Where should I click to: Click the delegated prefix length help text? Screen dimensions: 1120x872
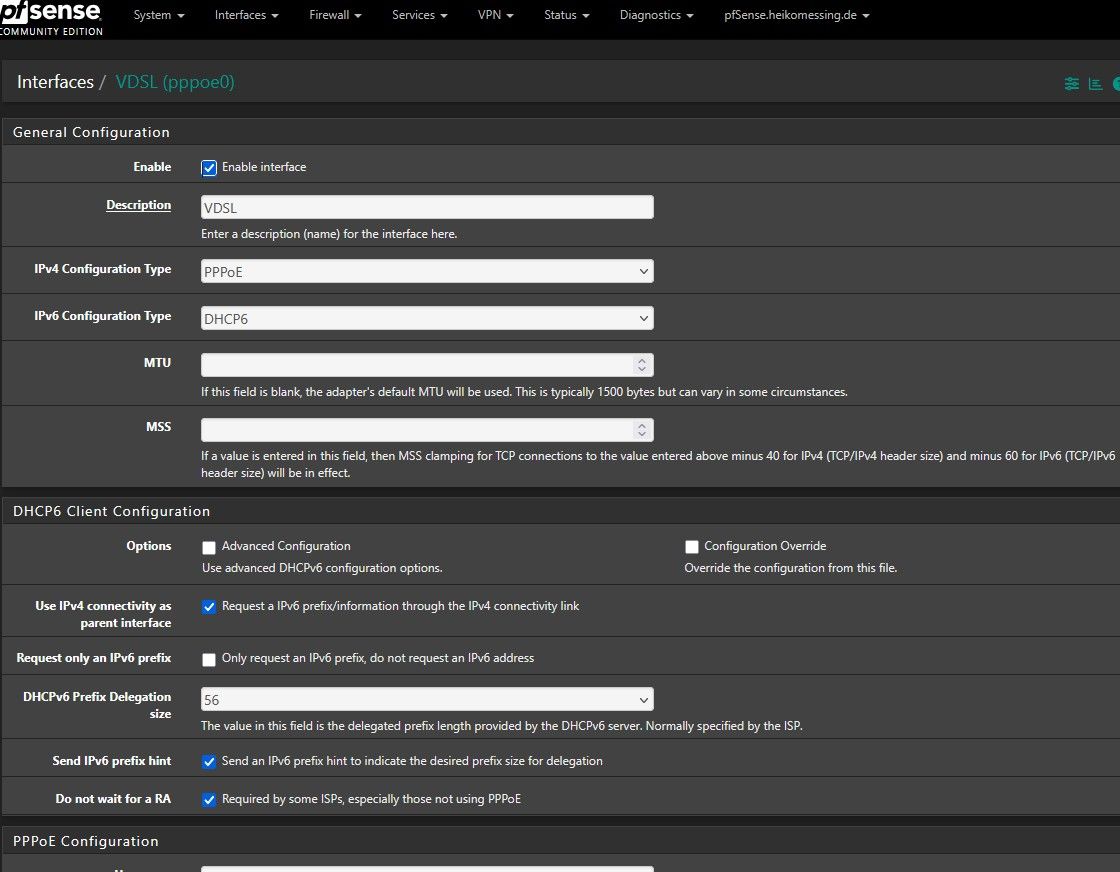501,726
